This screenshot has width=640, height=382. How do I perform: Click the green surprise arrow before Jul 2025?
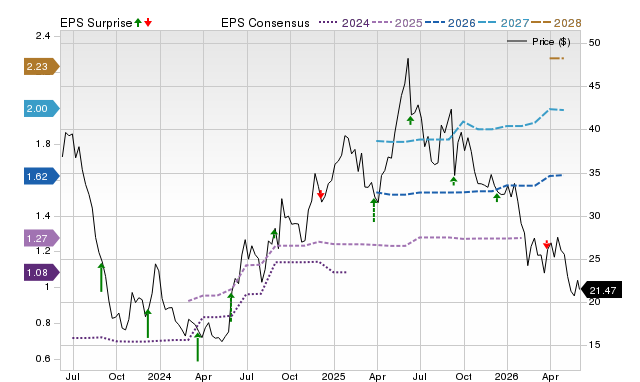[x=410, y=120]
